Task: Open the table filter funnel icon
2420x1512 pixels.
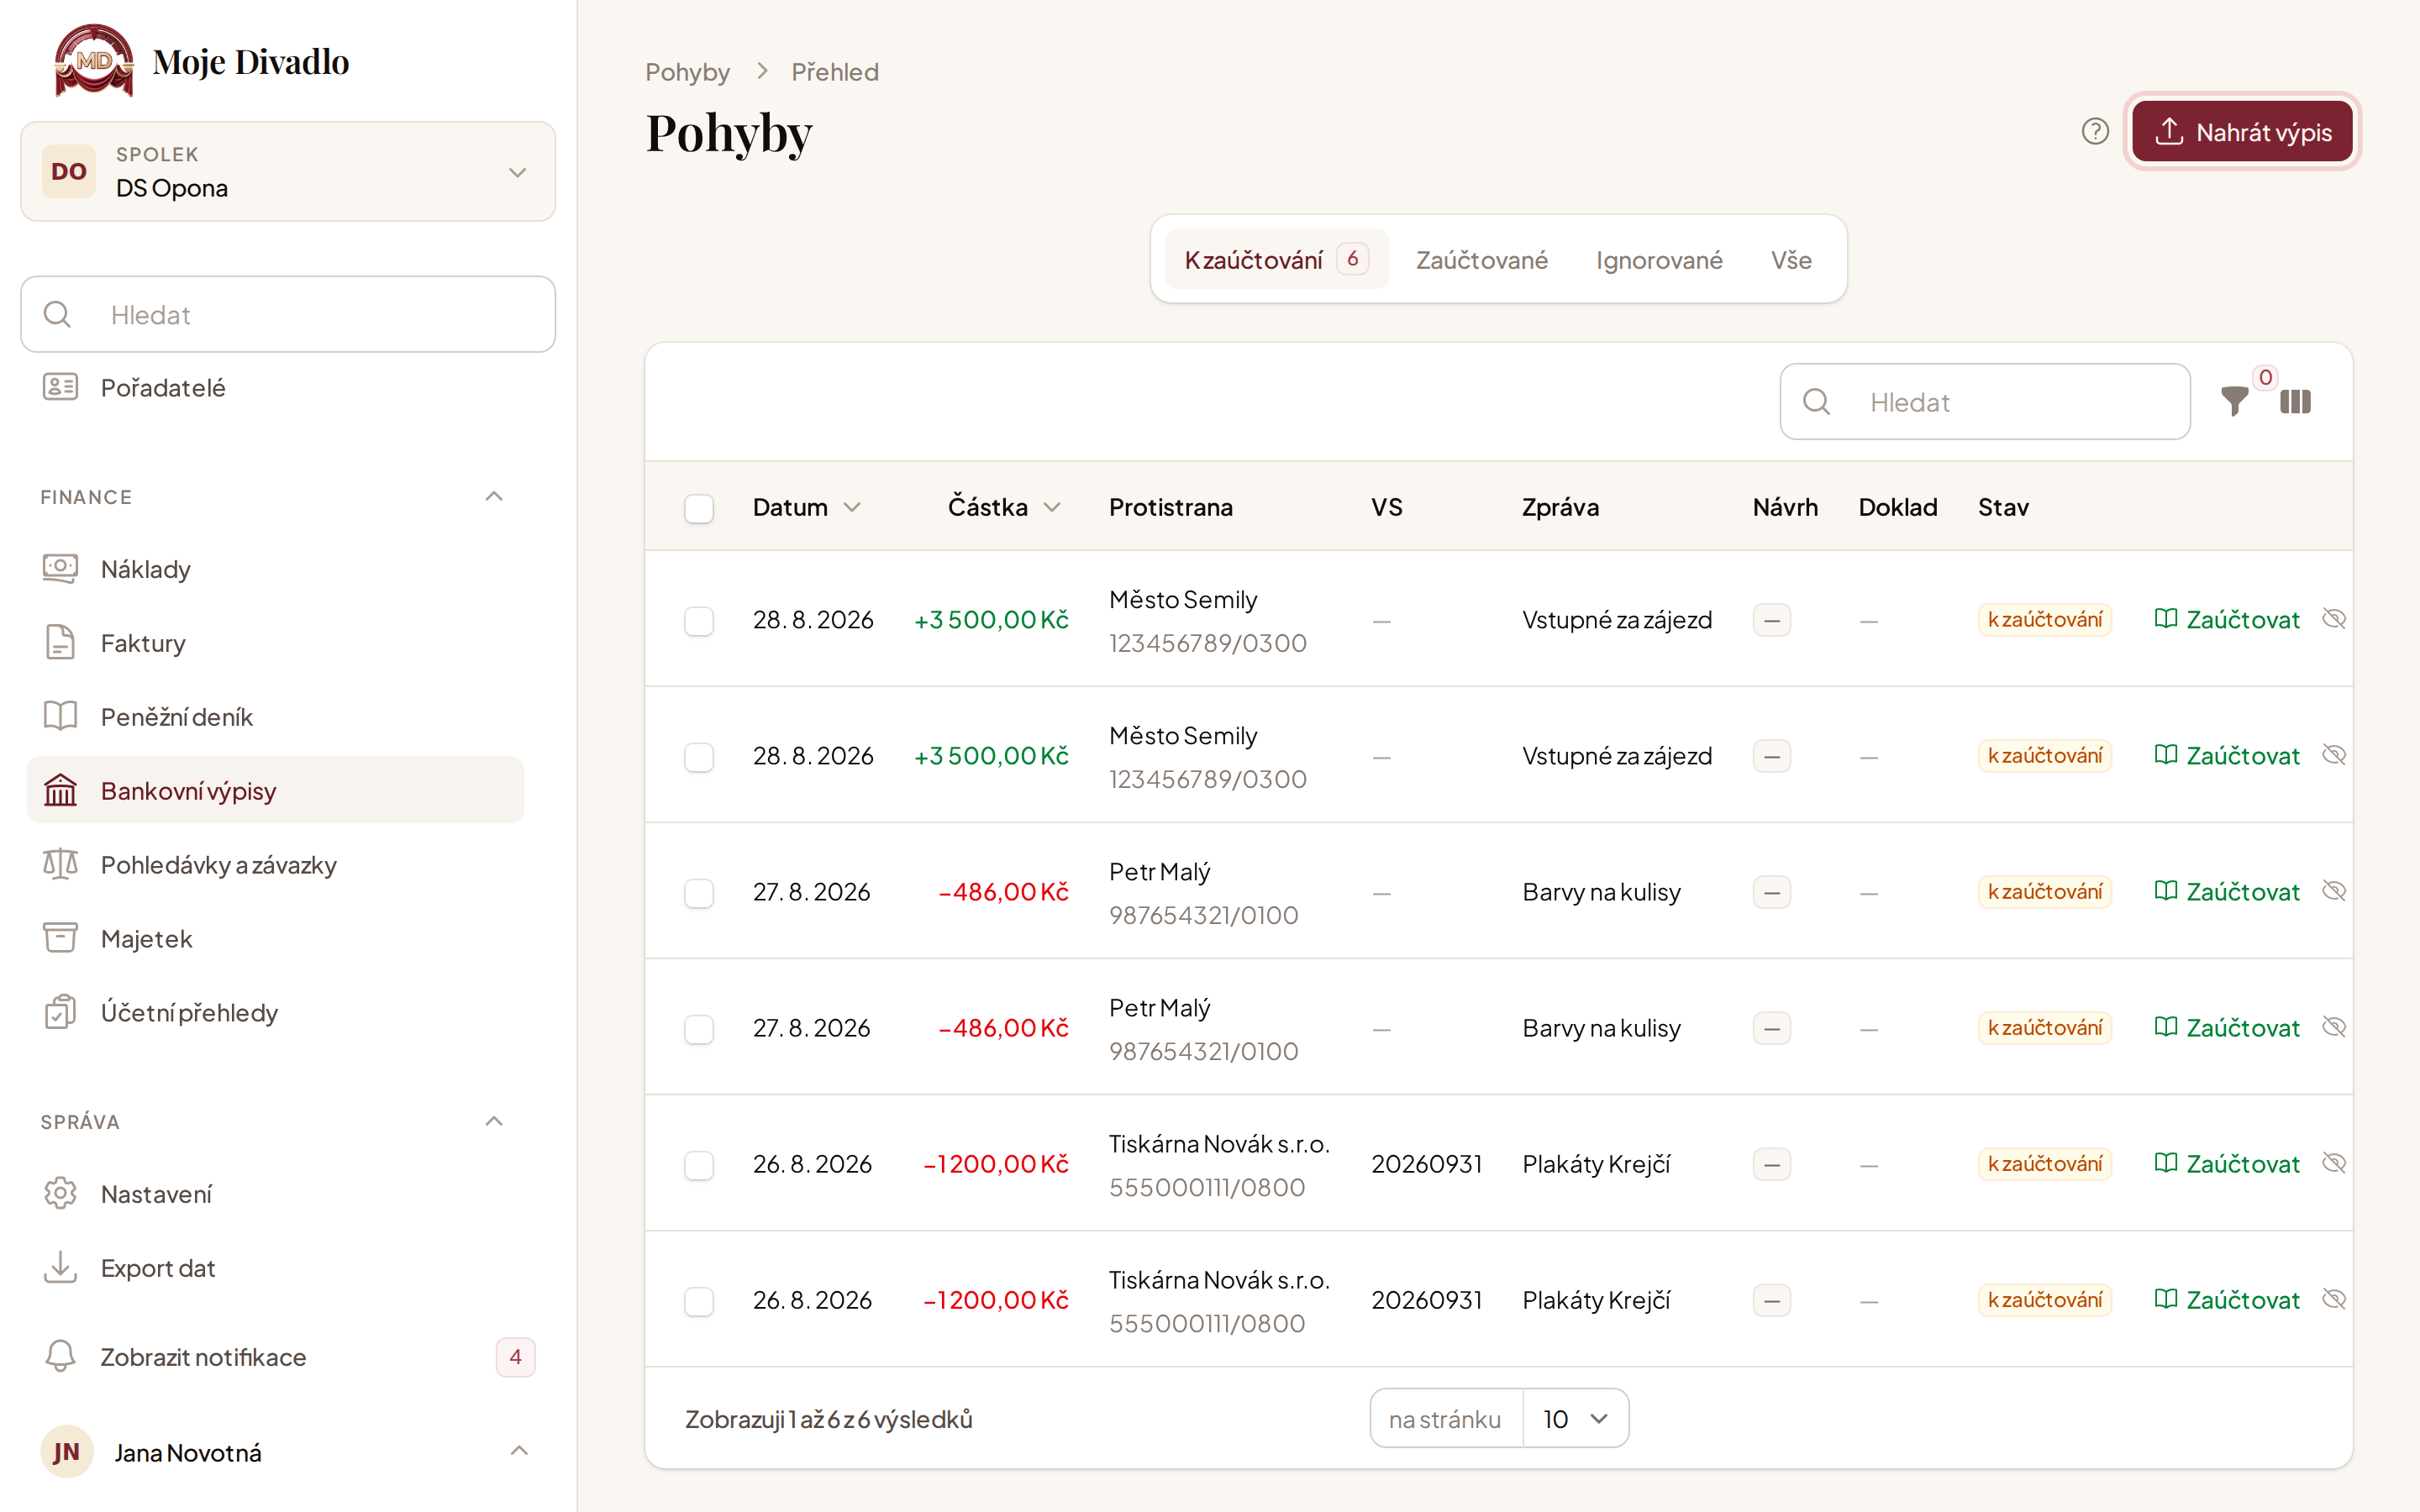Action: click(2234, 402)
